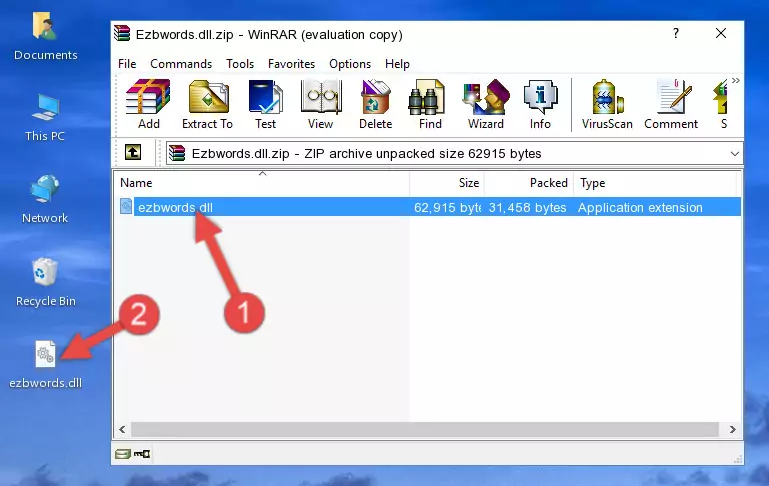Screen dimensions: 769x486
Task: Select the Documents desktop icon
Action: tap(45, 36)
